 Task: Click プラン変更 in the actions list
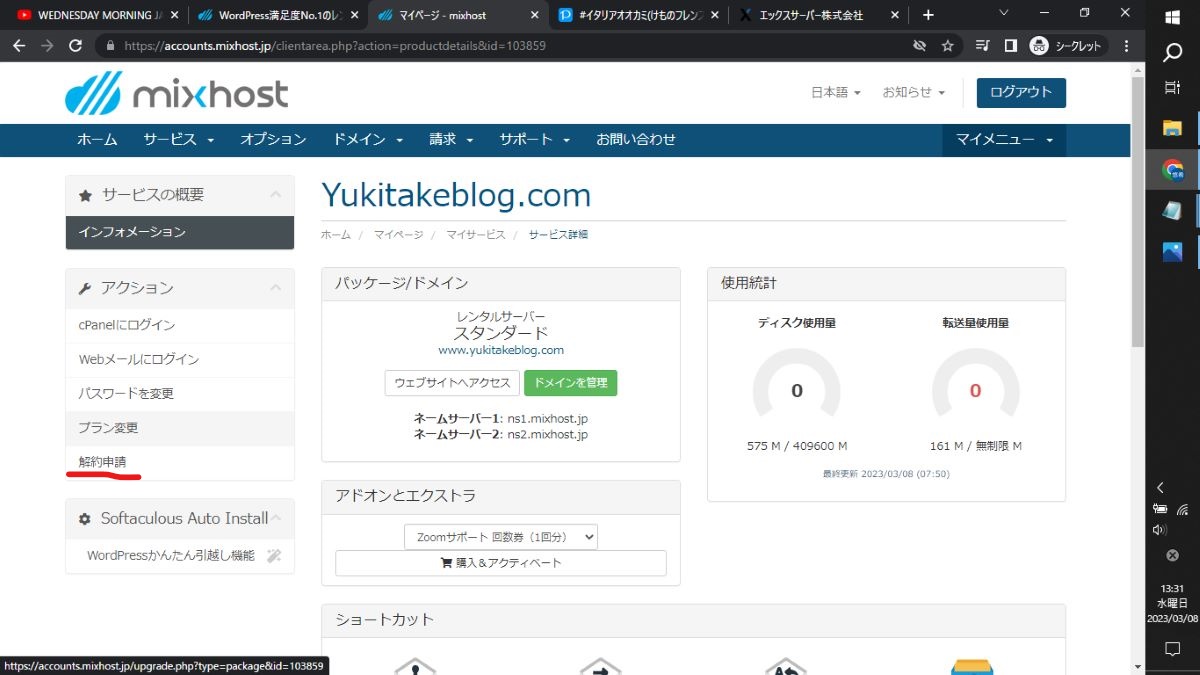pos(180,428)
